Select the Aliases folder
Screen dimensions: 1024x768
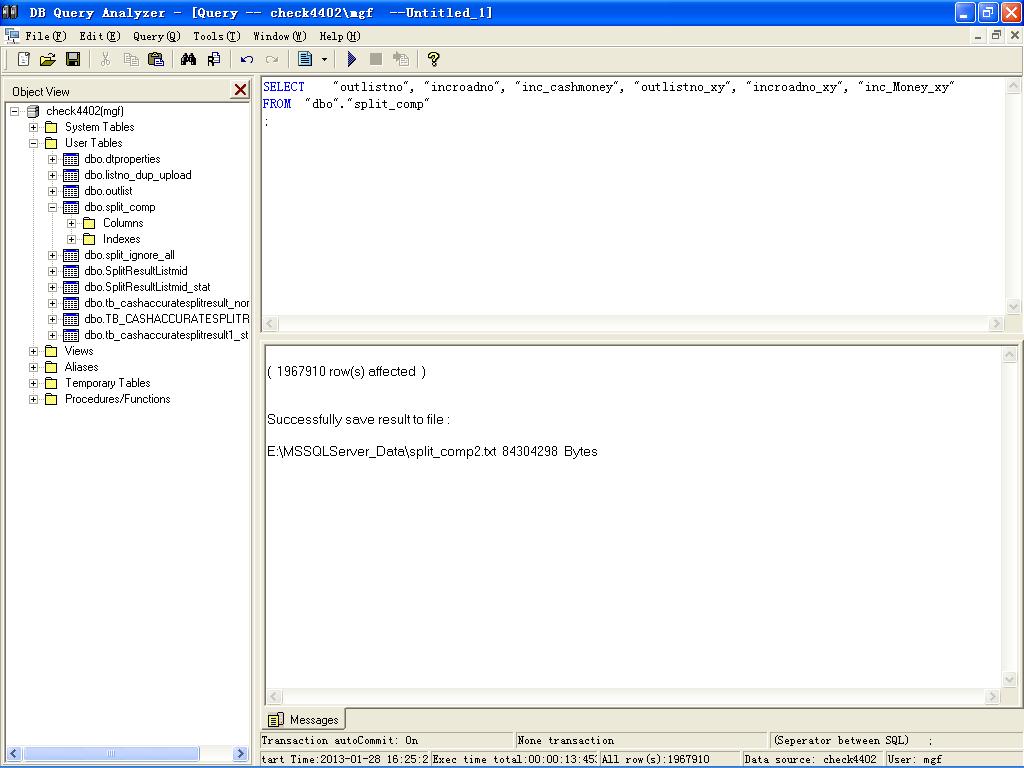pyautogui.click(x=82, y=367)
